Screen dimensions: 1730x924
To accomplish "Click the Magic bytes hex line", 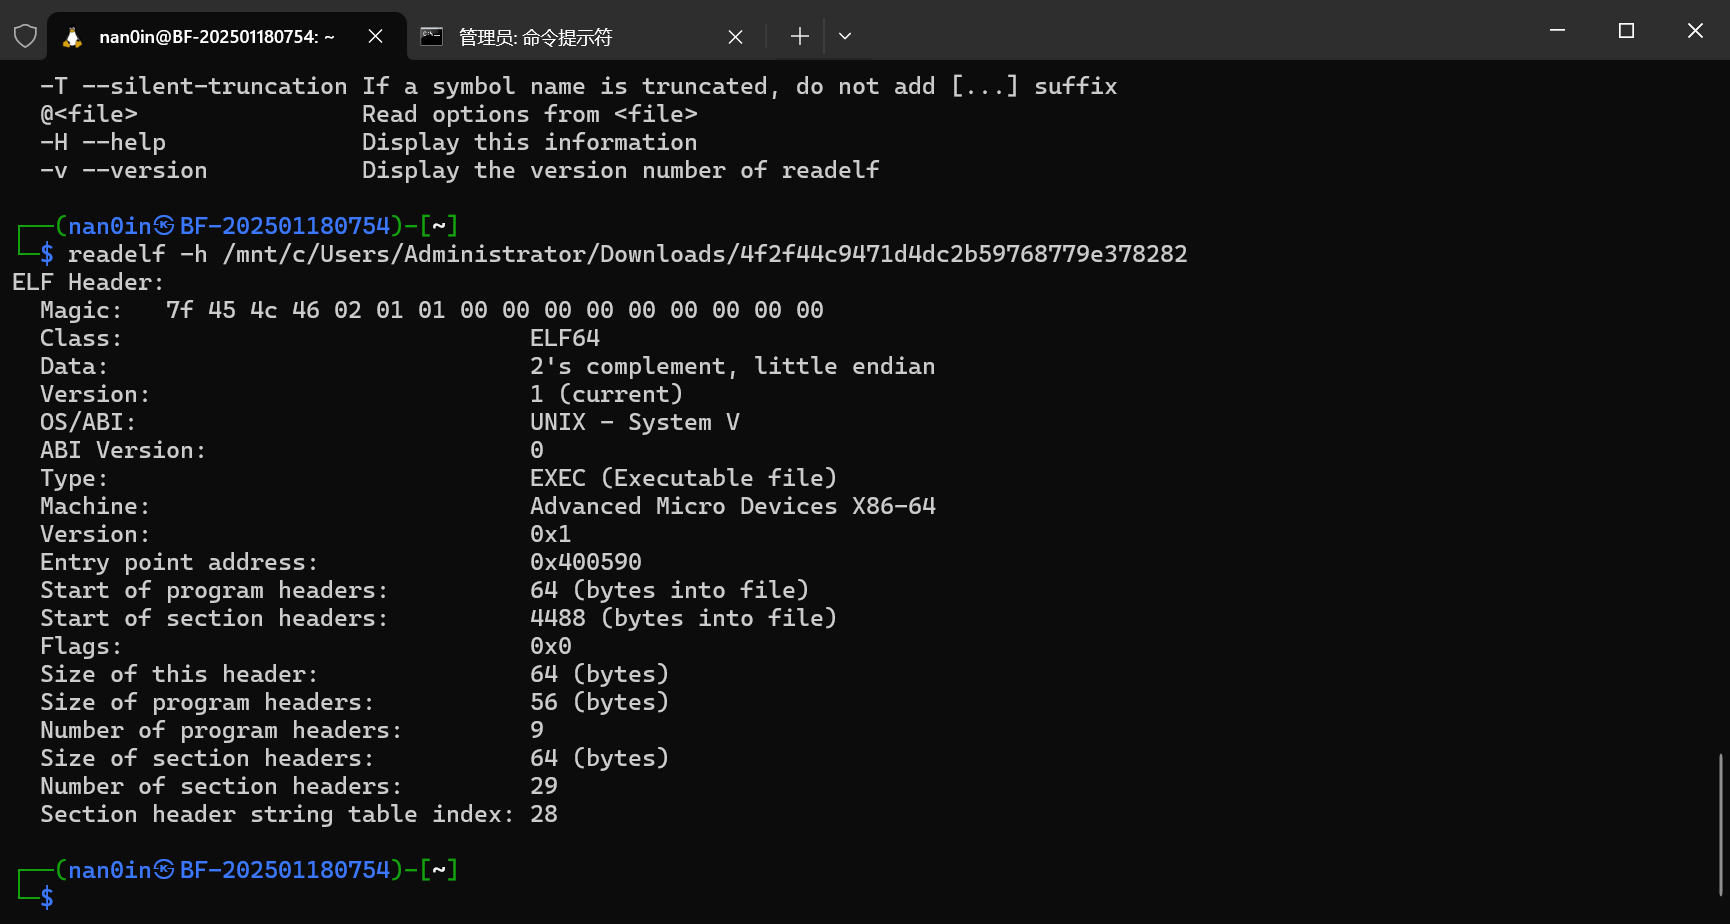I will [x=494, y=310].
